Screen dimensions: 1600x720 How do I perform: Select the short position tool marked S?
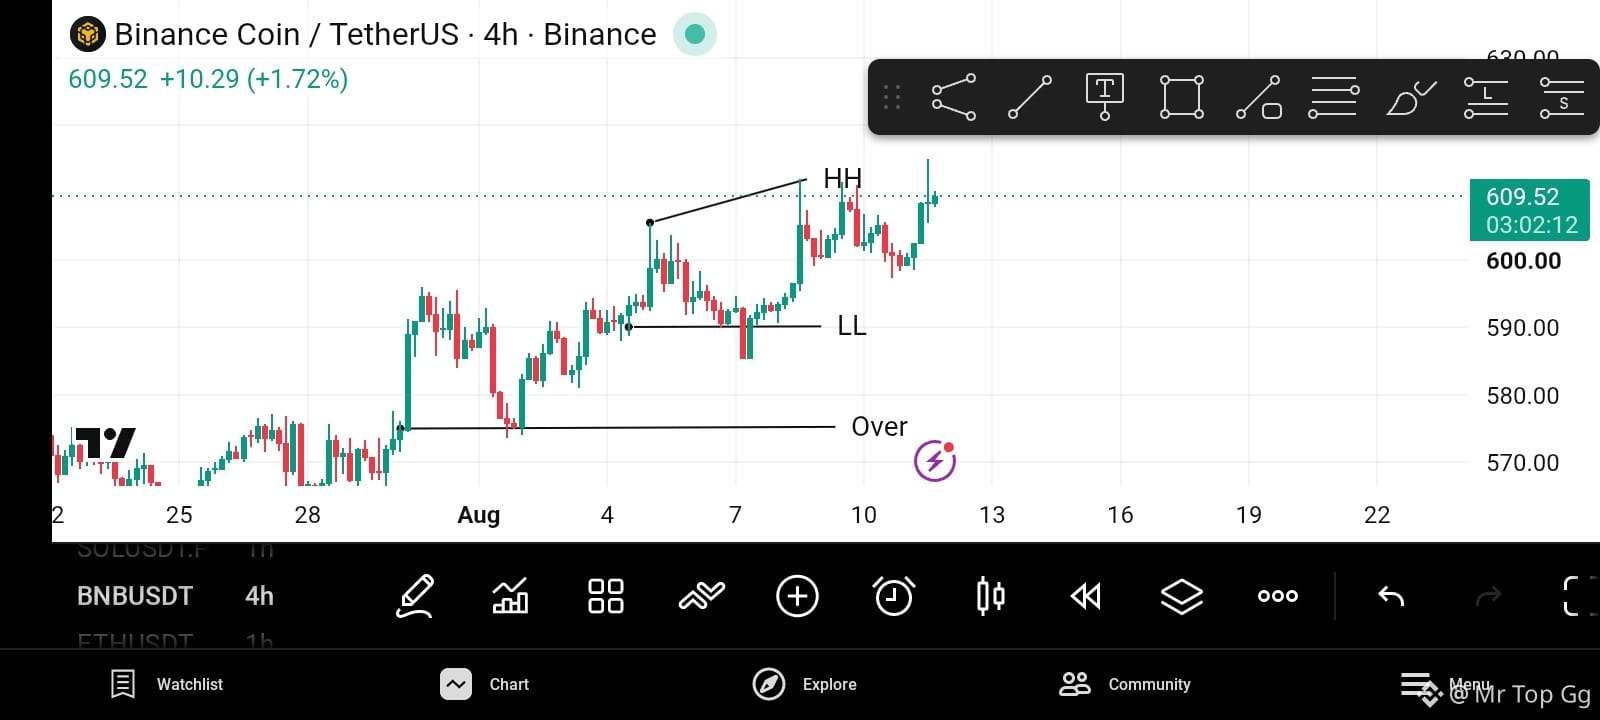click(x=1562, y=97)
